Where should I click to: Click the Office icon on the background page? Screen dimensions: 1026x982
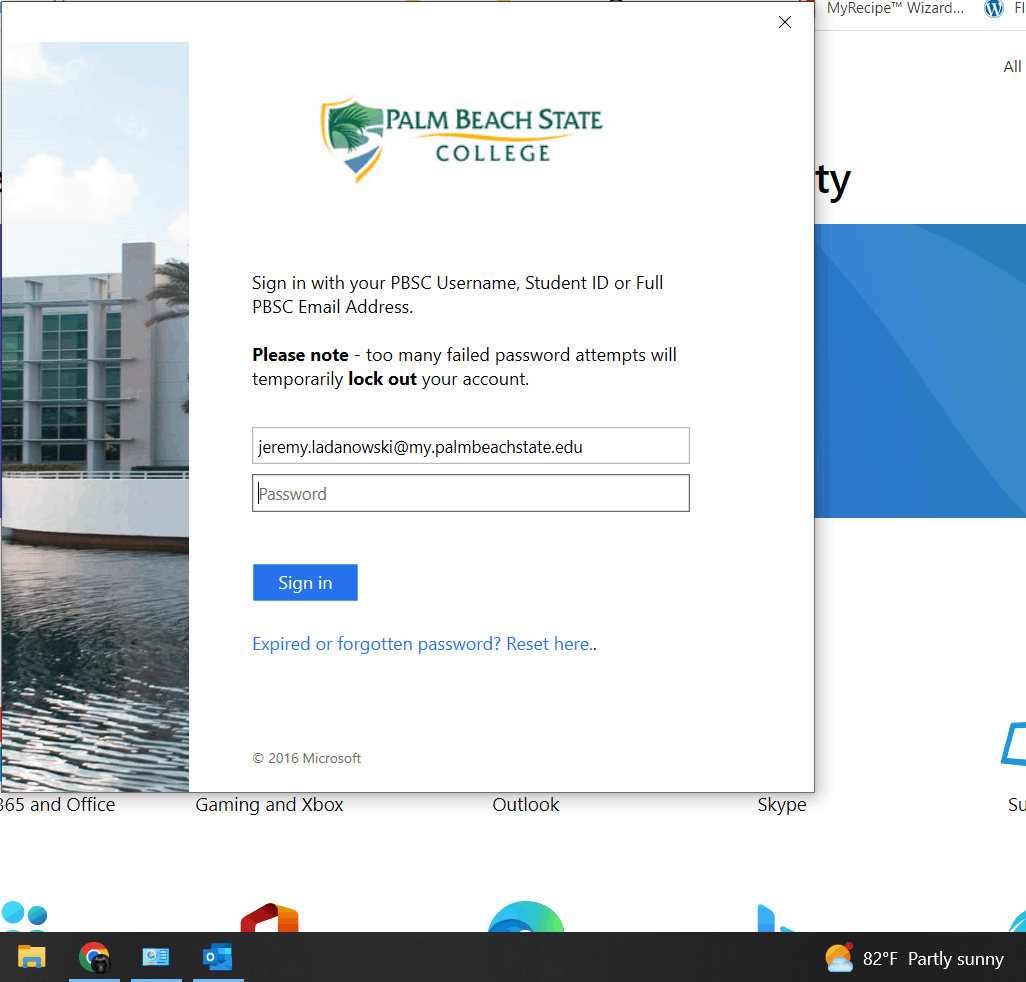pyautogui.click(x=269, y=917)
